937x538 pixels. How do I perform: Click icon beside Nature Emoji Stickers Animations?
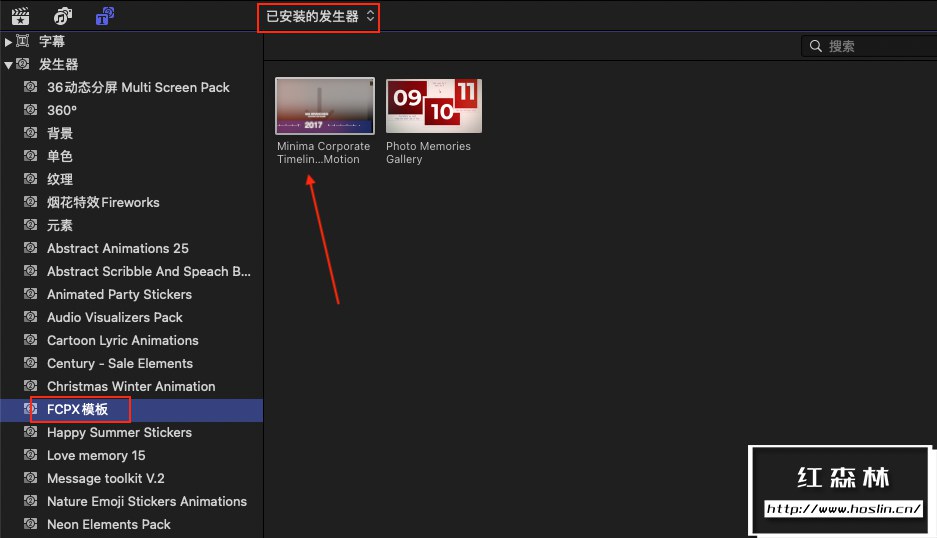30,501
